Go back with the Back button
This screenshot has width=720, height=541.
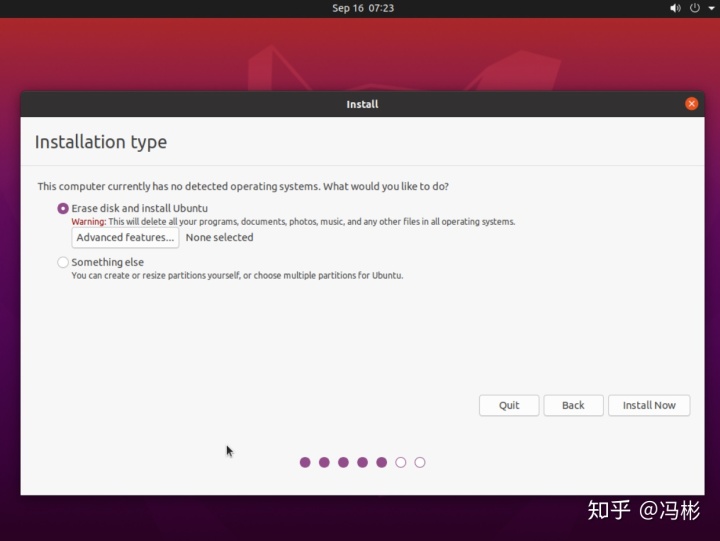[573, 406]
